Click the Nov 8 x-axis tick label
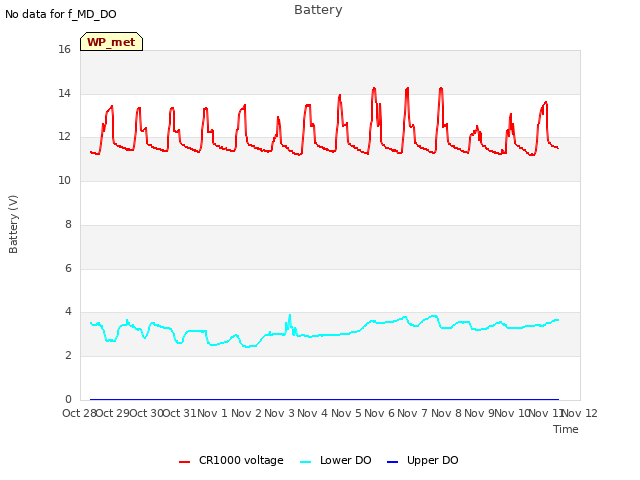 tap(446, 413)
